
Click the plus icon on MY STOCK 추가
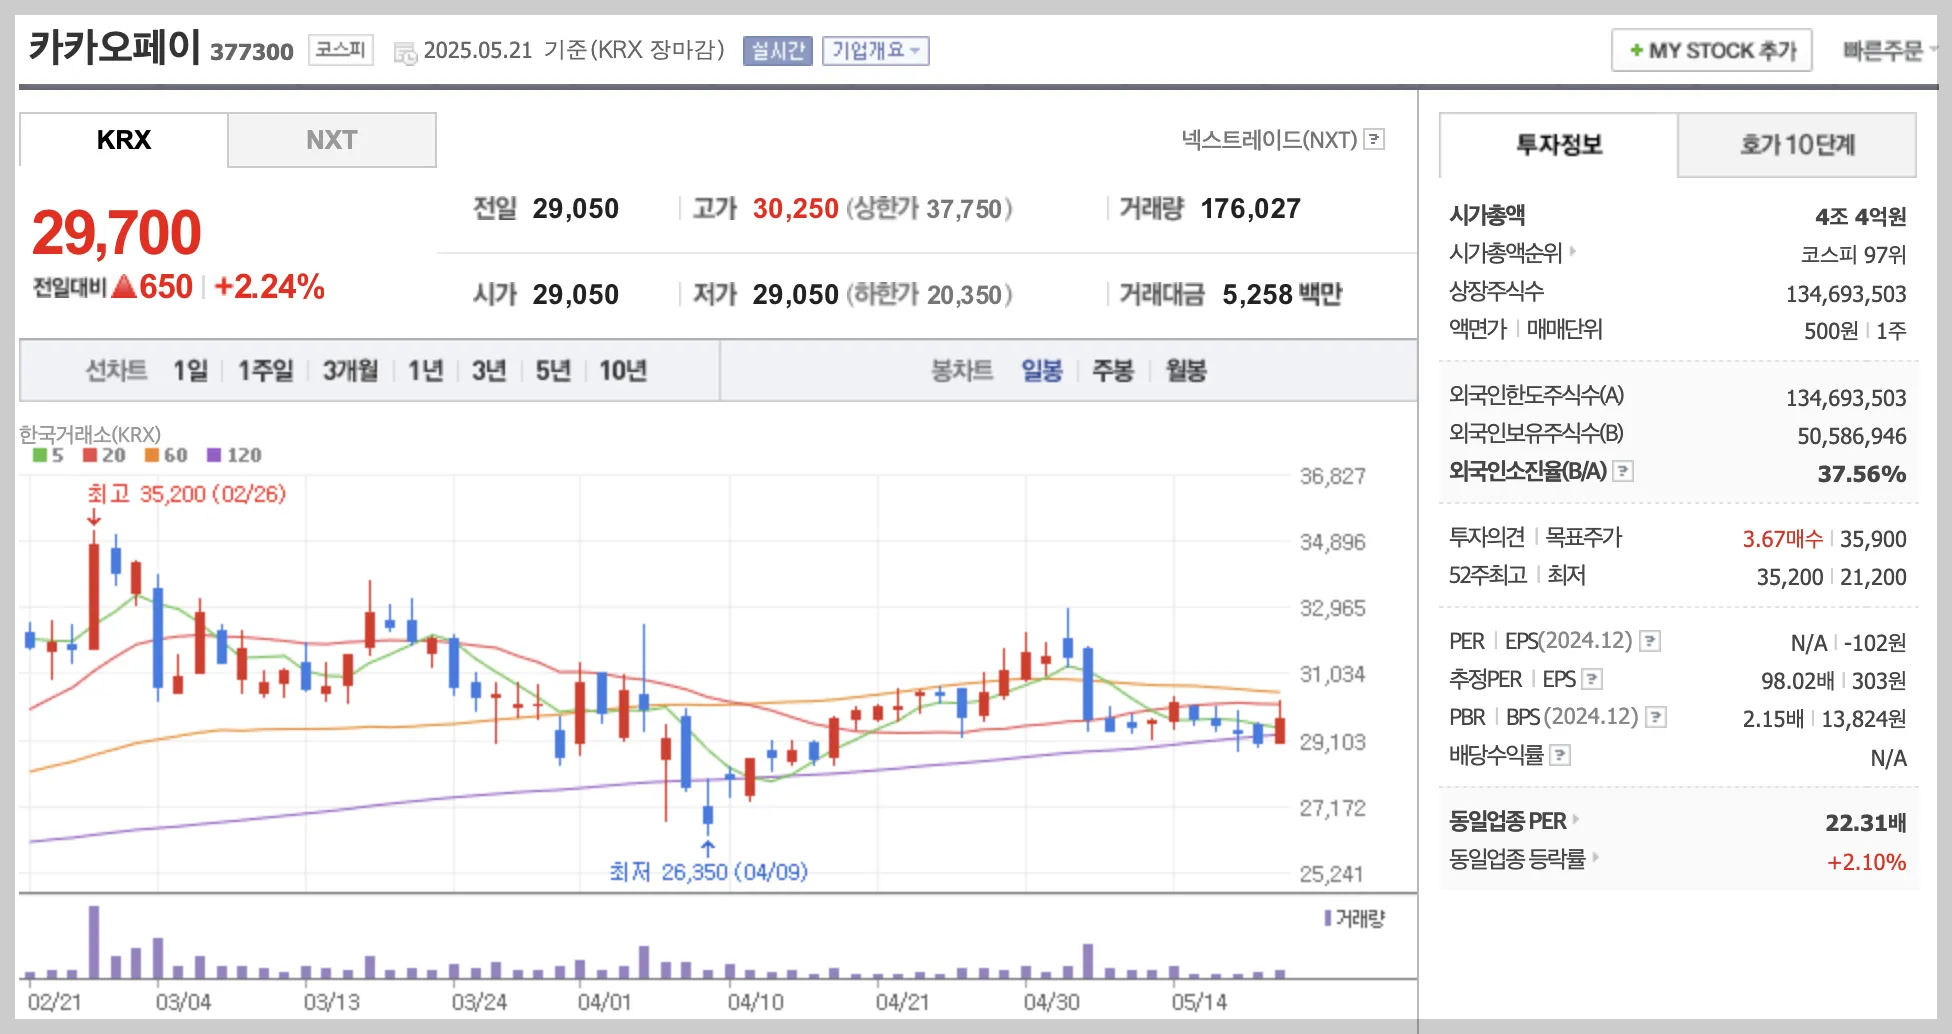tap(1636, 50)
